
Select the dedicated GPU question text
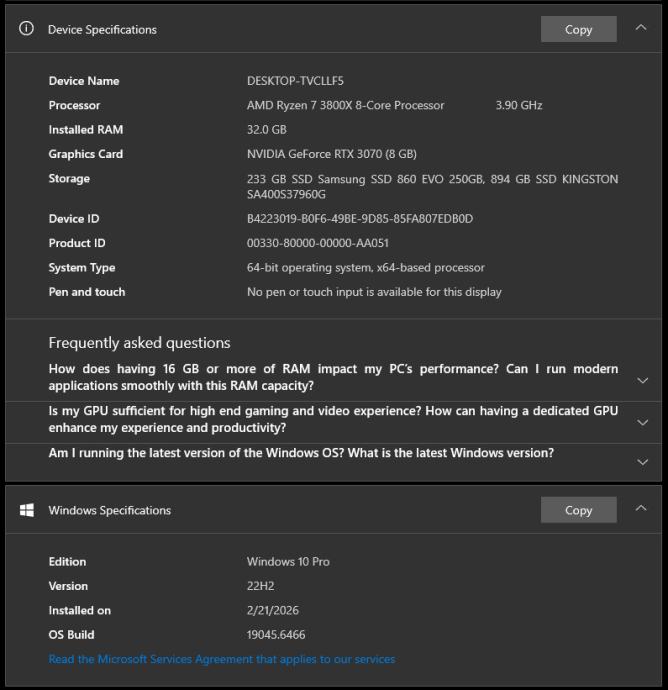333,419
